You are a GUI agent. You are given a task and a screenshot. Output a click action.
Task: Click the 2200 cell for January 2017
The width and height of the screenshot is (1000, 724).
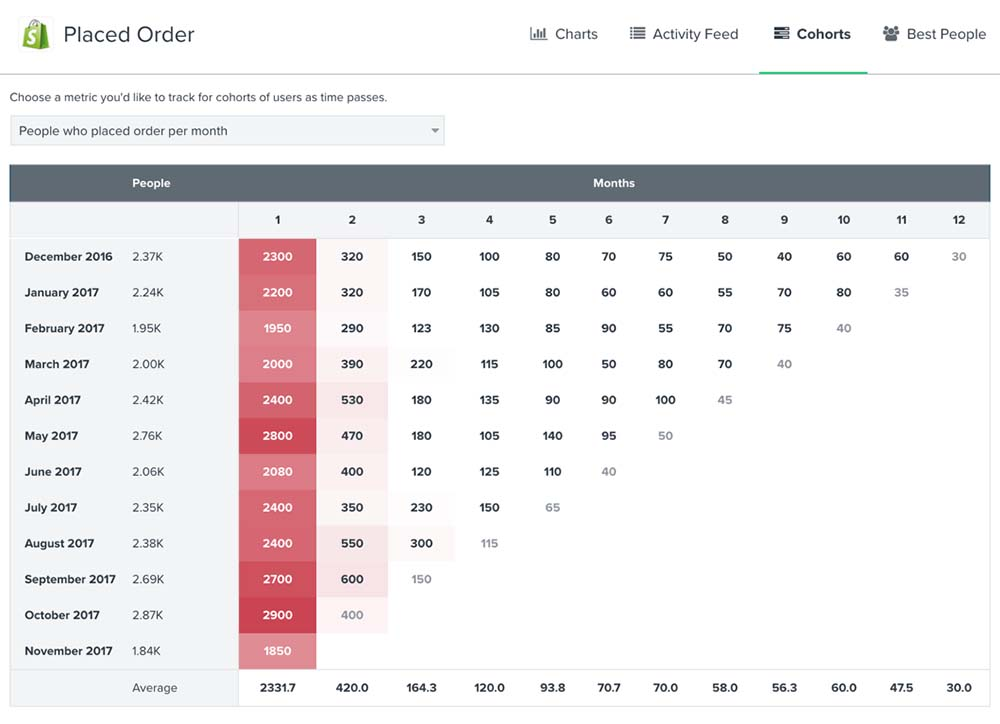point(277,292)
